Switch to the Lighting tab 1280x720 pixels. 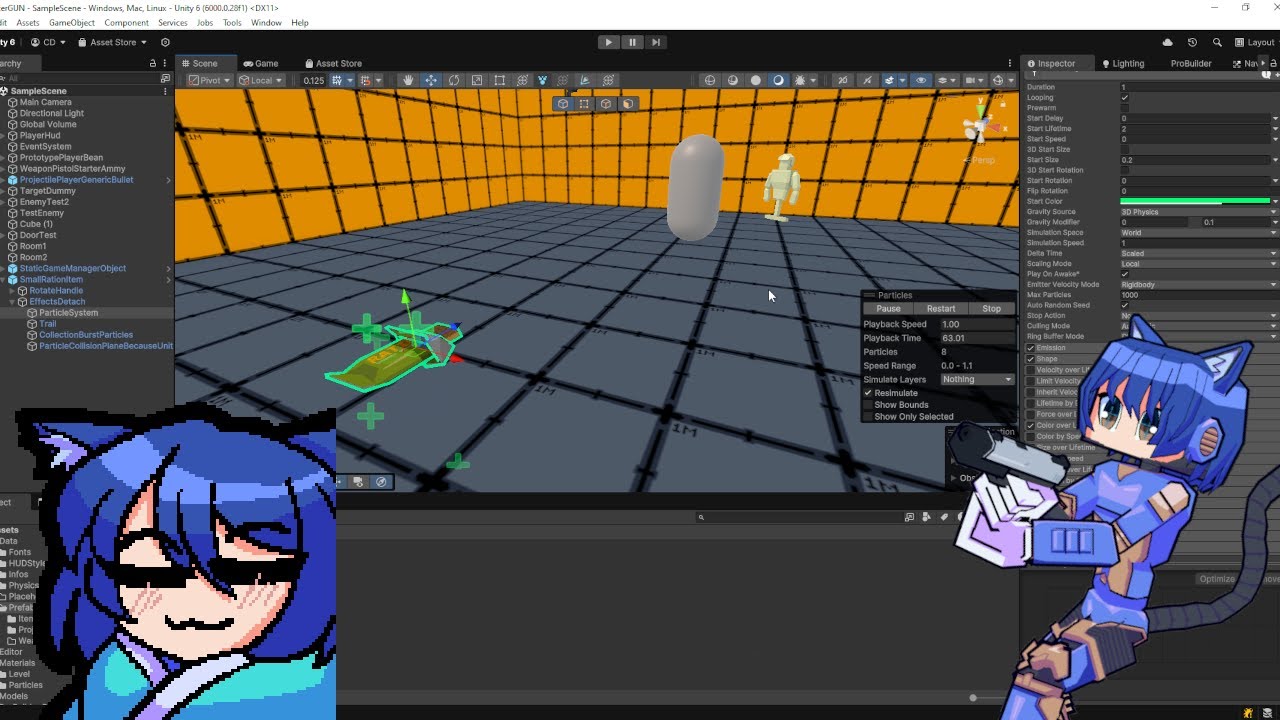[1123, 63]
